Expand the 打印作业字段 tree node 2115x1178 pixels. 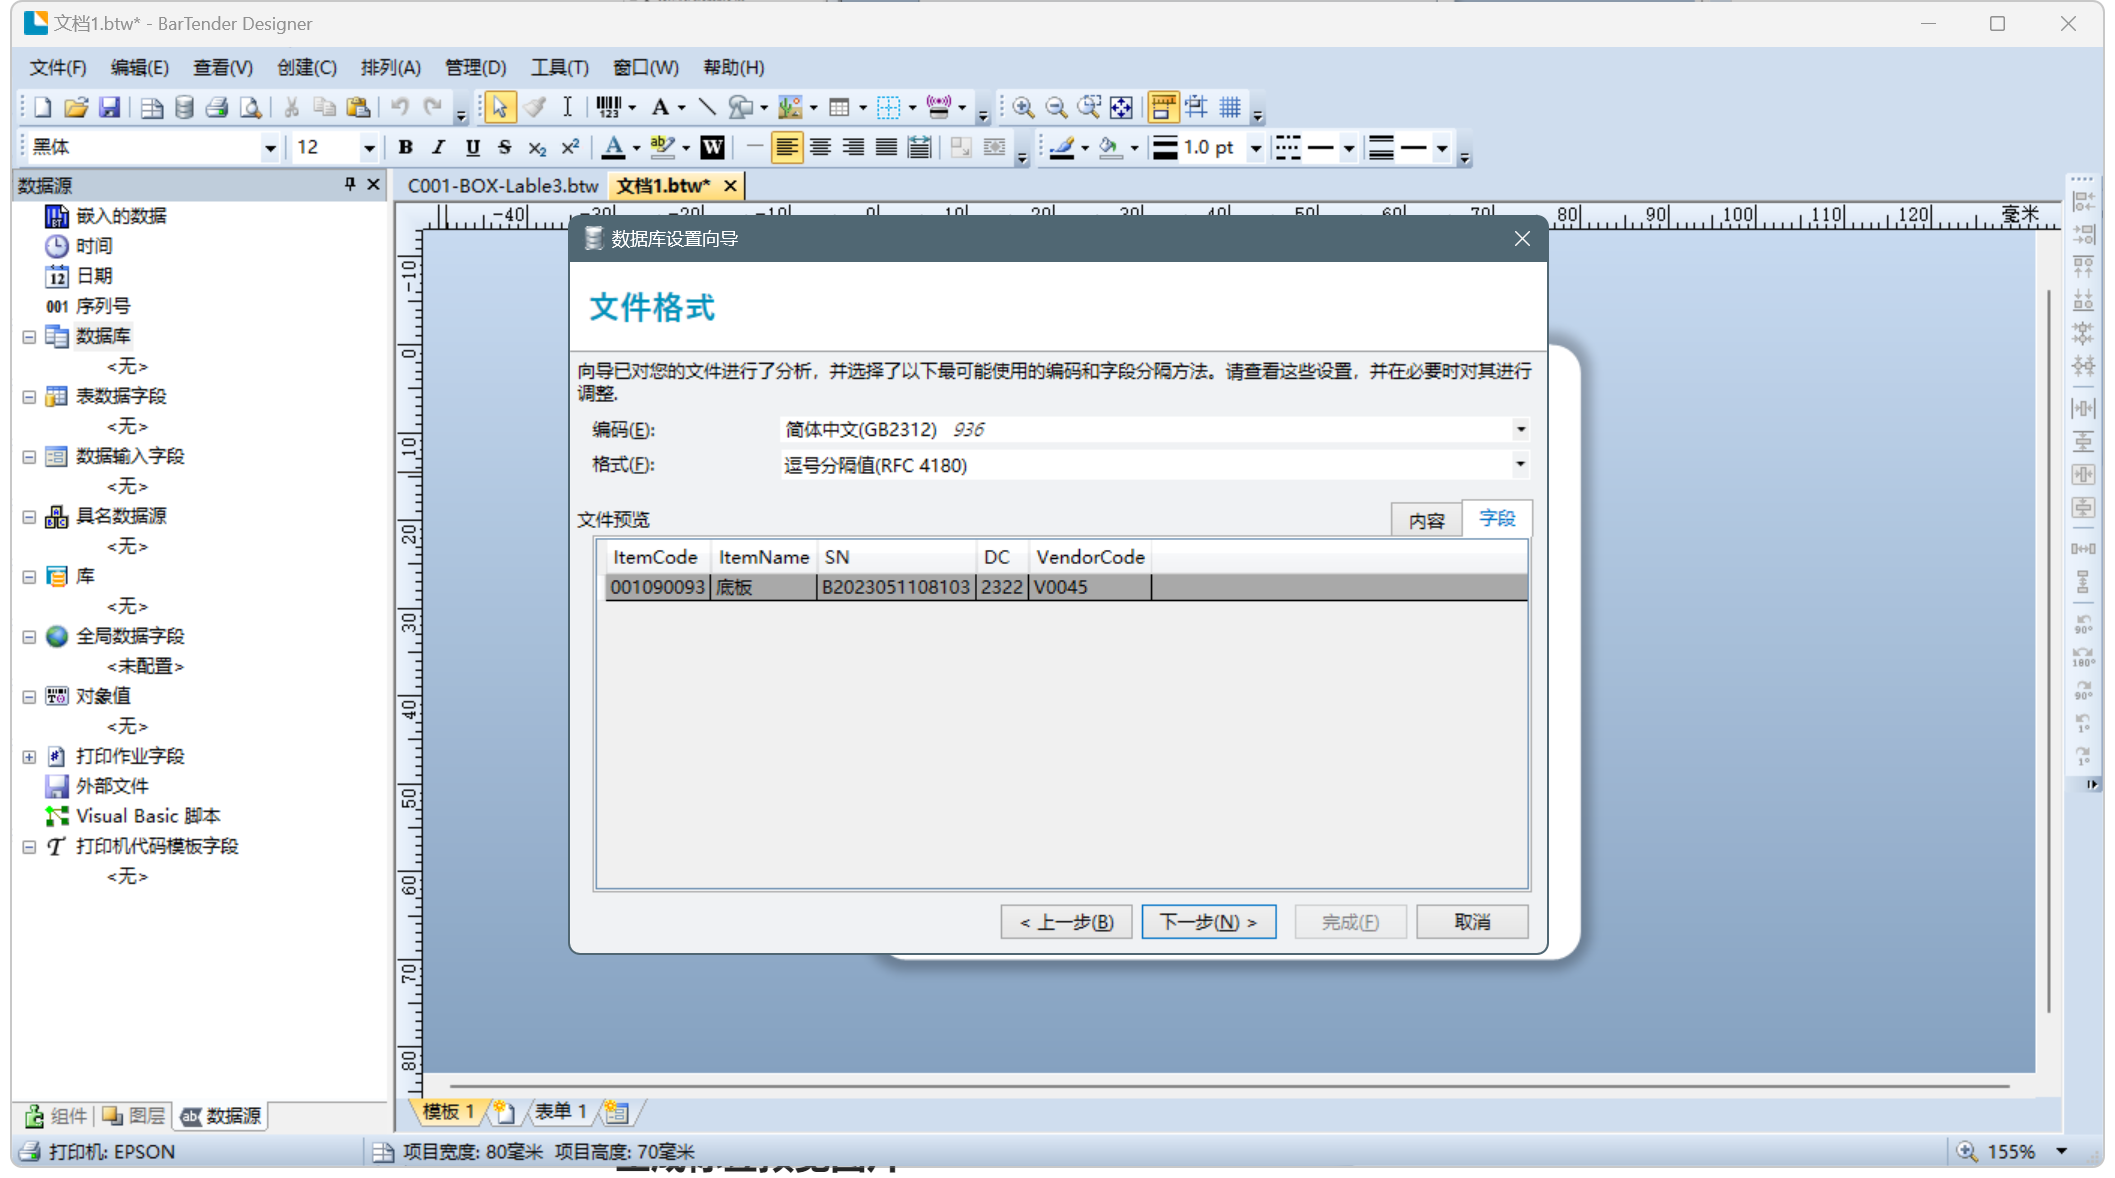pos(29,757)
